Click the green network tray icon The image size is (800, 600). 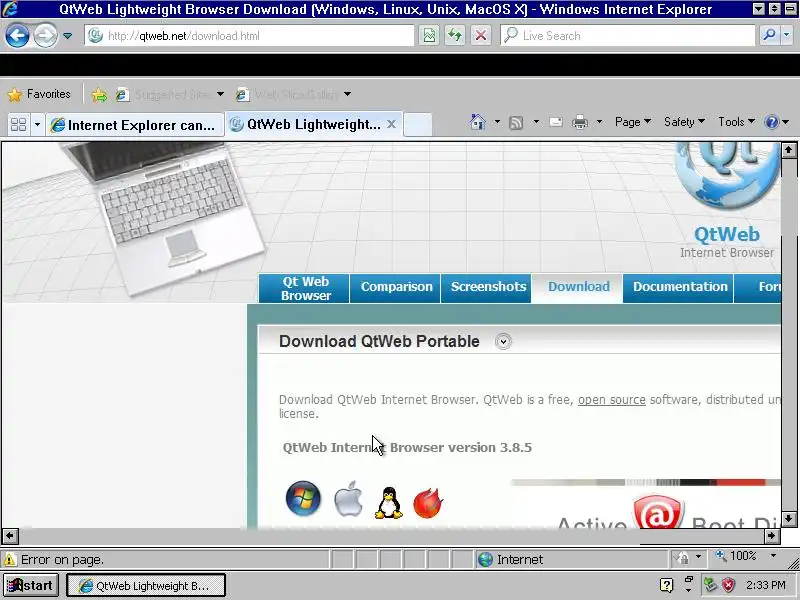click(x=710, y=585)
